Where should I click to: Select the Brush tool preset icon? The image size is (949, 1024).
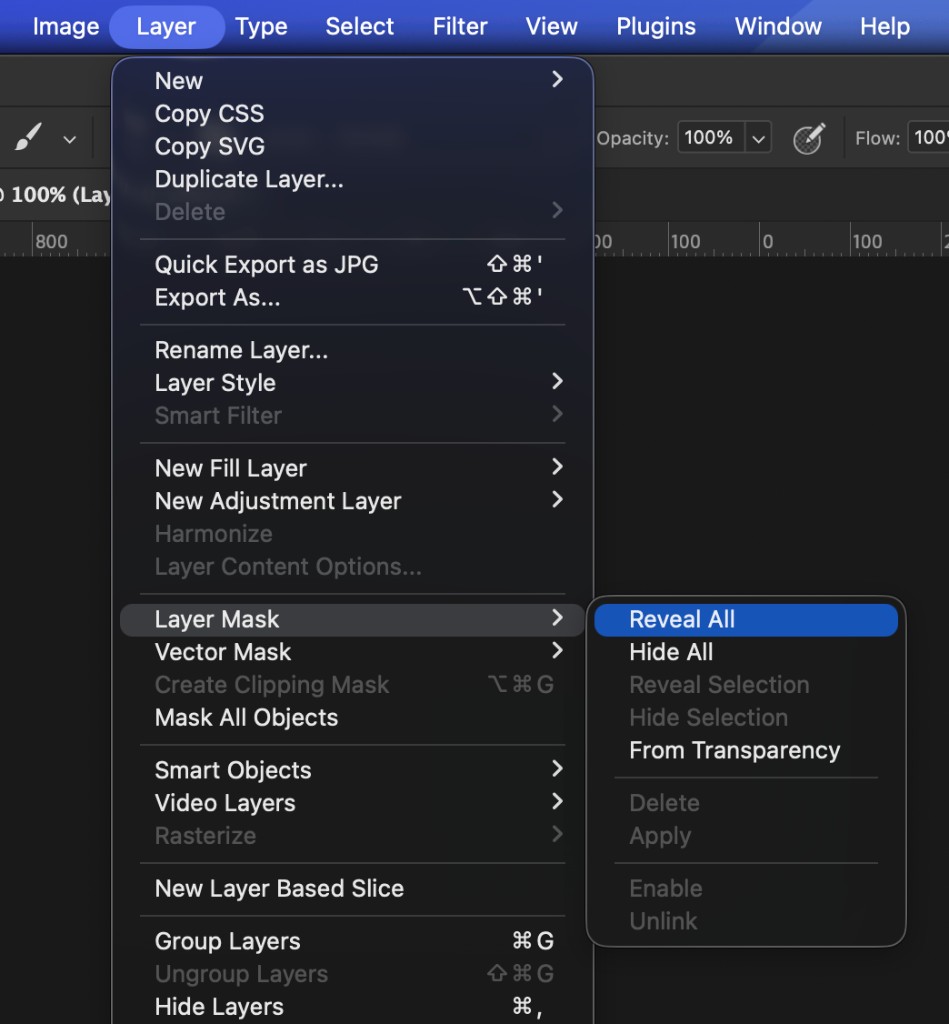coord(28,138)
